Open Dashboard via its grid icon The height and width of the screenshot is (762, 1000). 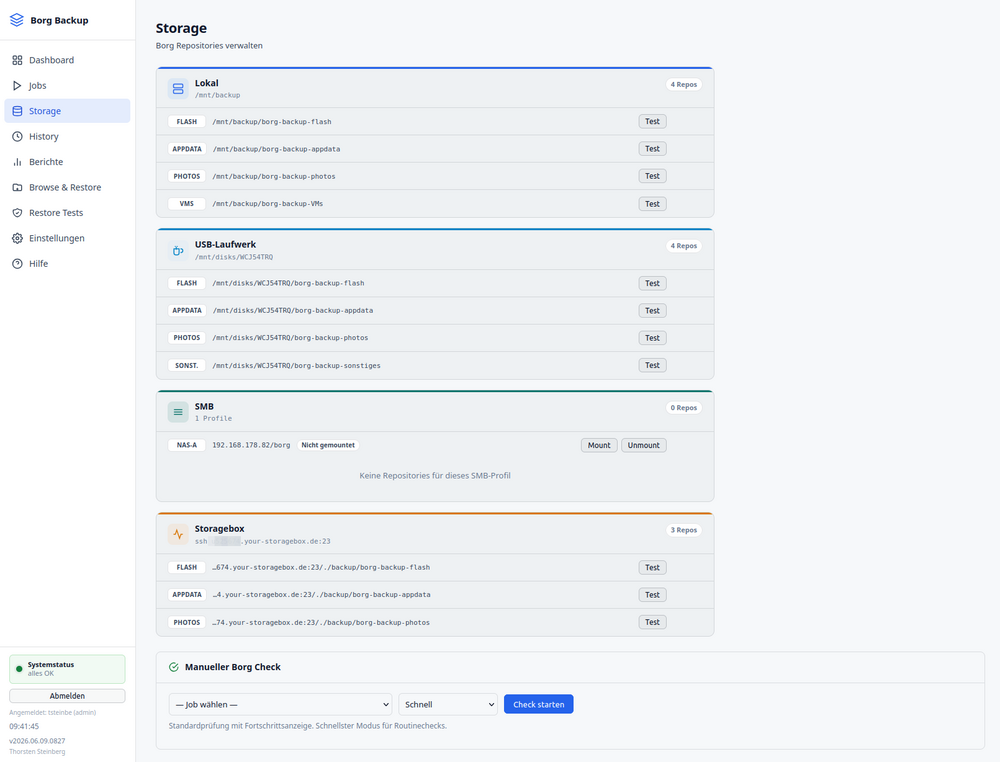pos(17,60)
